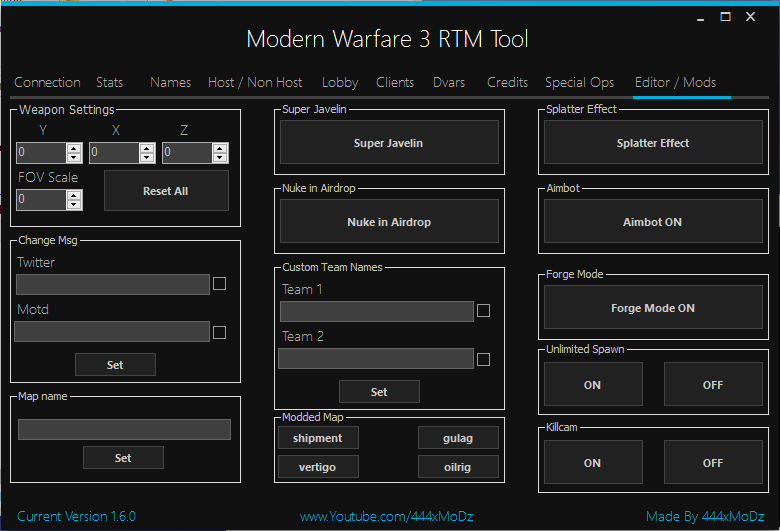Image resolution: width=780 pixels, height=531 pixels.
Task: Increase the Y weapon value
Action: (74, 148)
